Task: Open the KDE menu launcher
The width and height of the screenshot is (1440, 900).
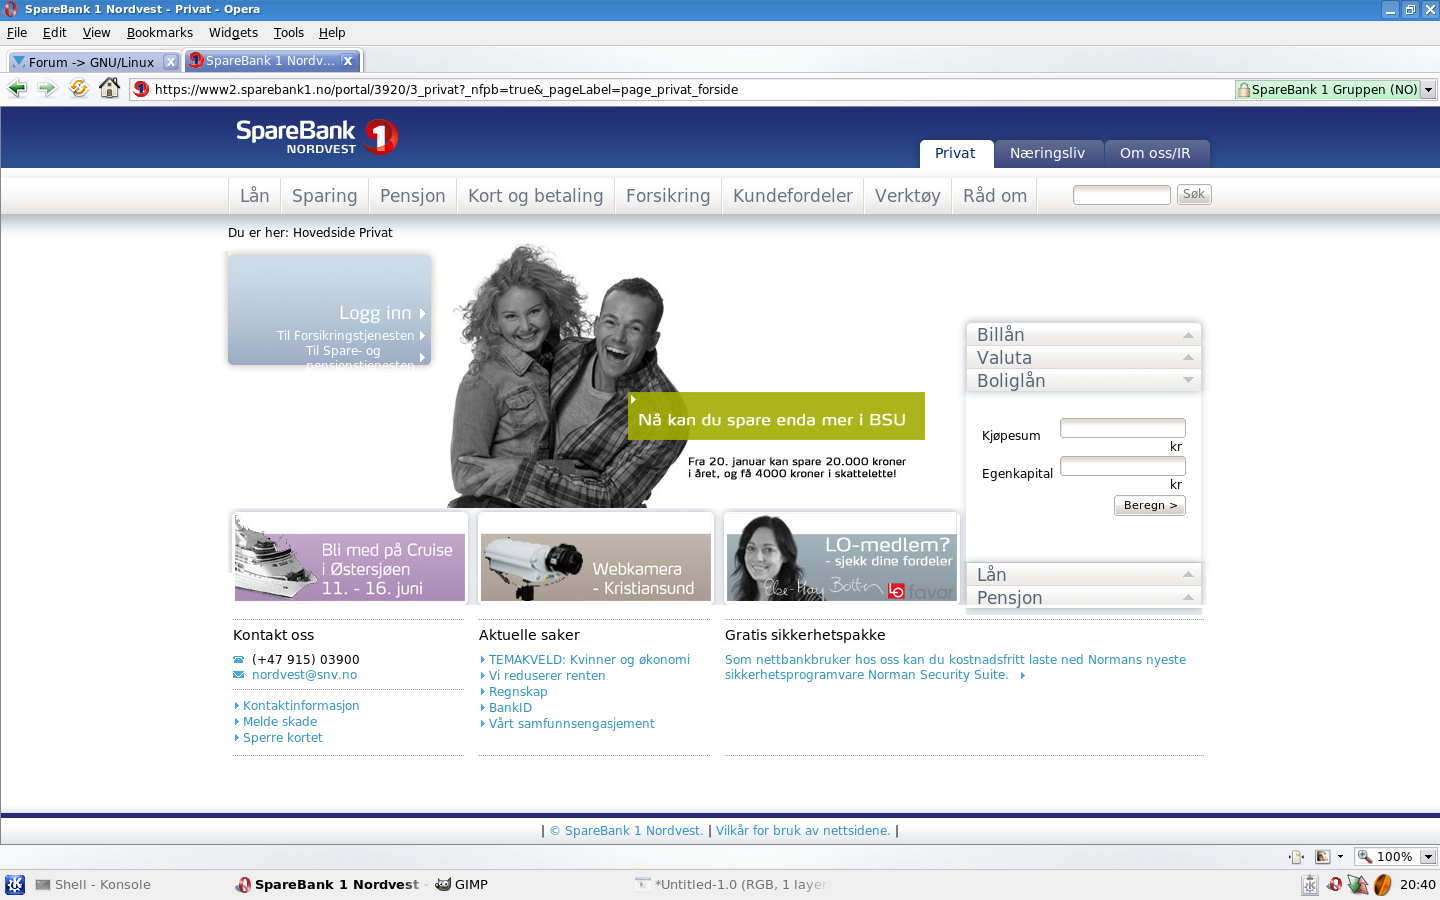Action: point(15,884)
